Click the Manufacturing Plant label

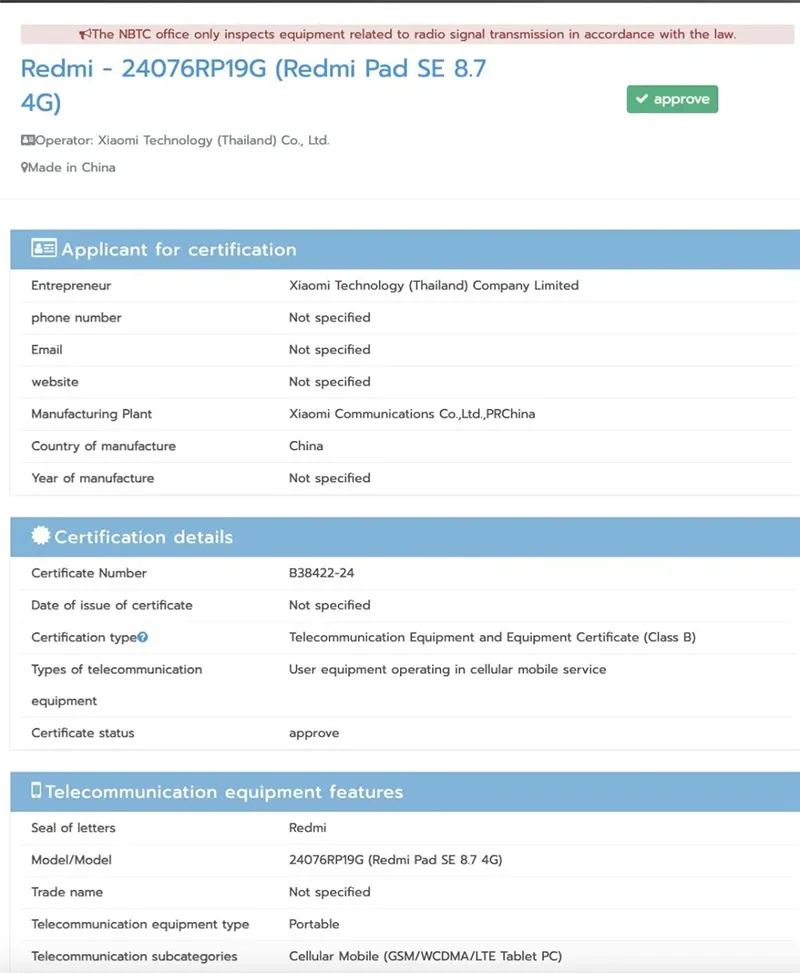92,414
